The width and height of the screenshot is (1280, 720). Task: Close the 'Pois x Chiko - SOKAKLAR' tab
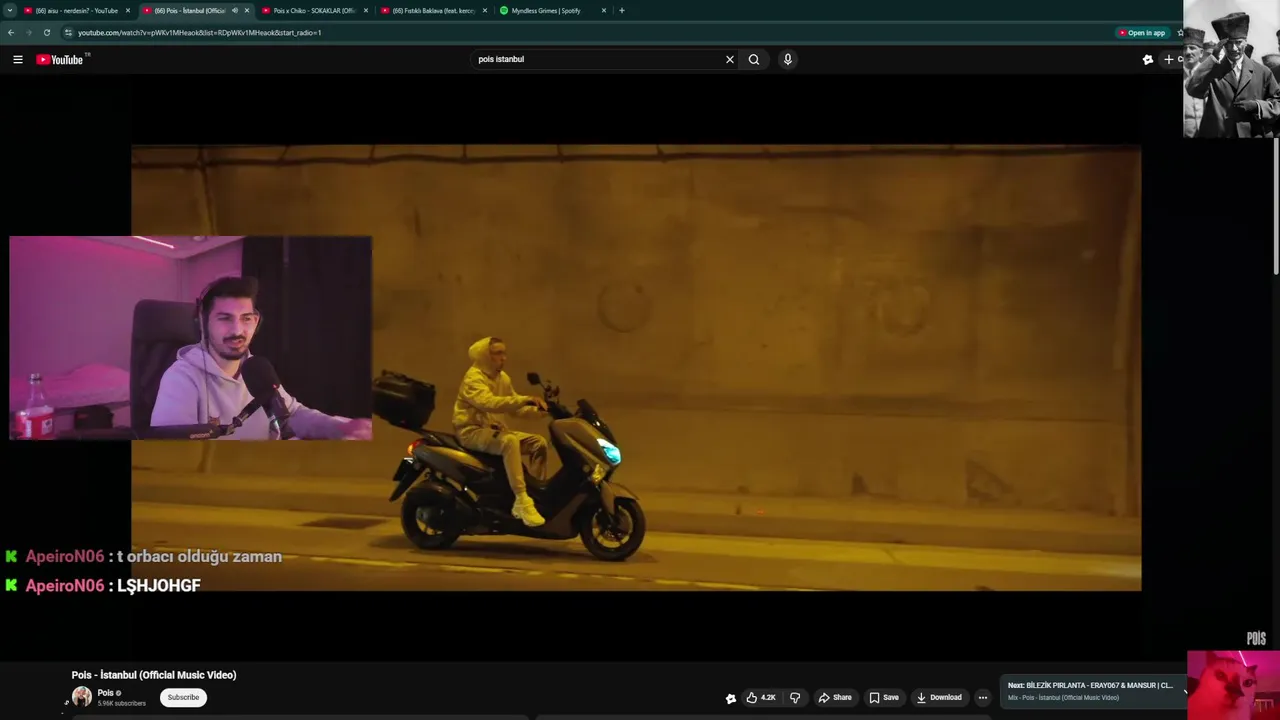click(x=366, y=10)
